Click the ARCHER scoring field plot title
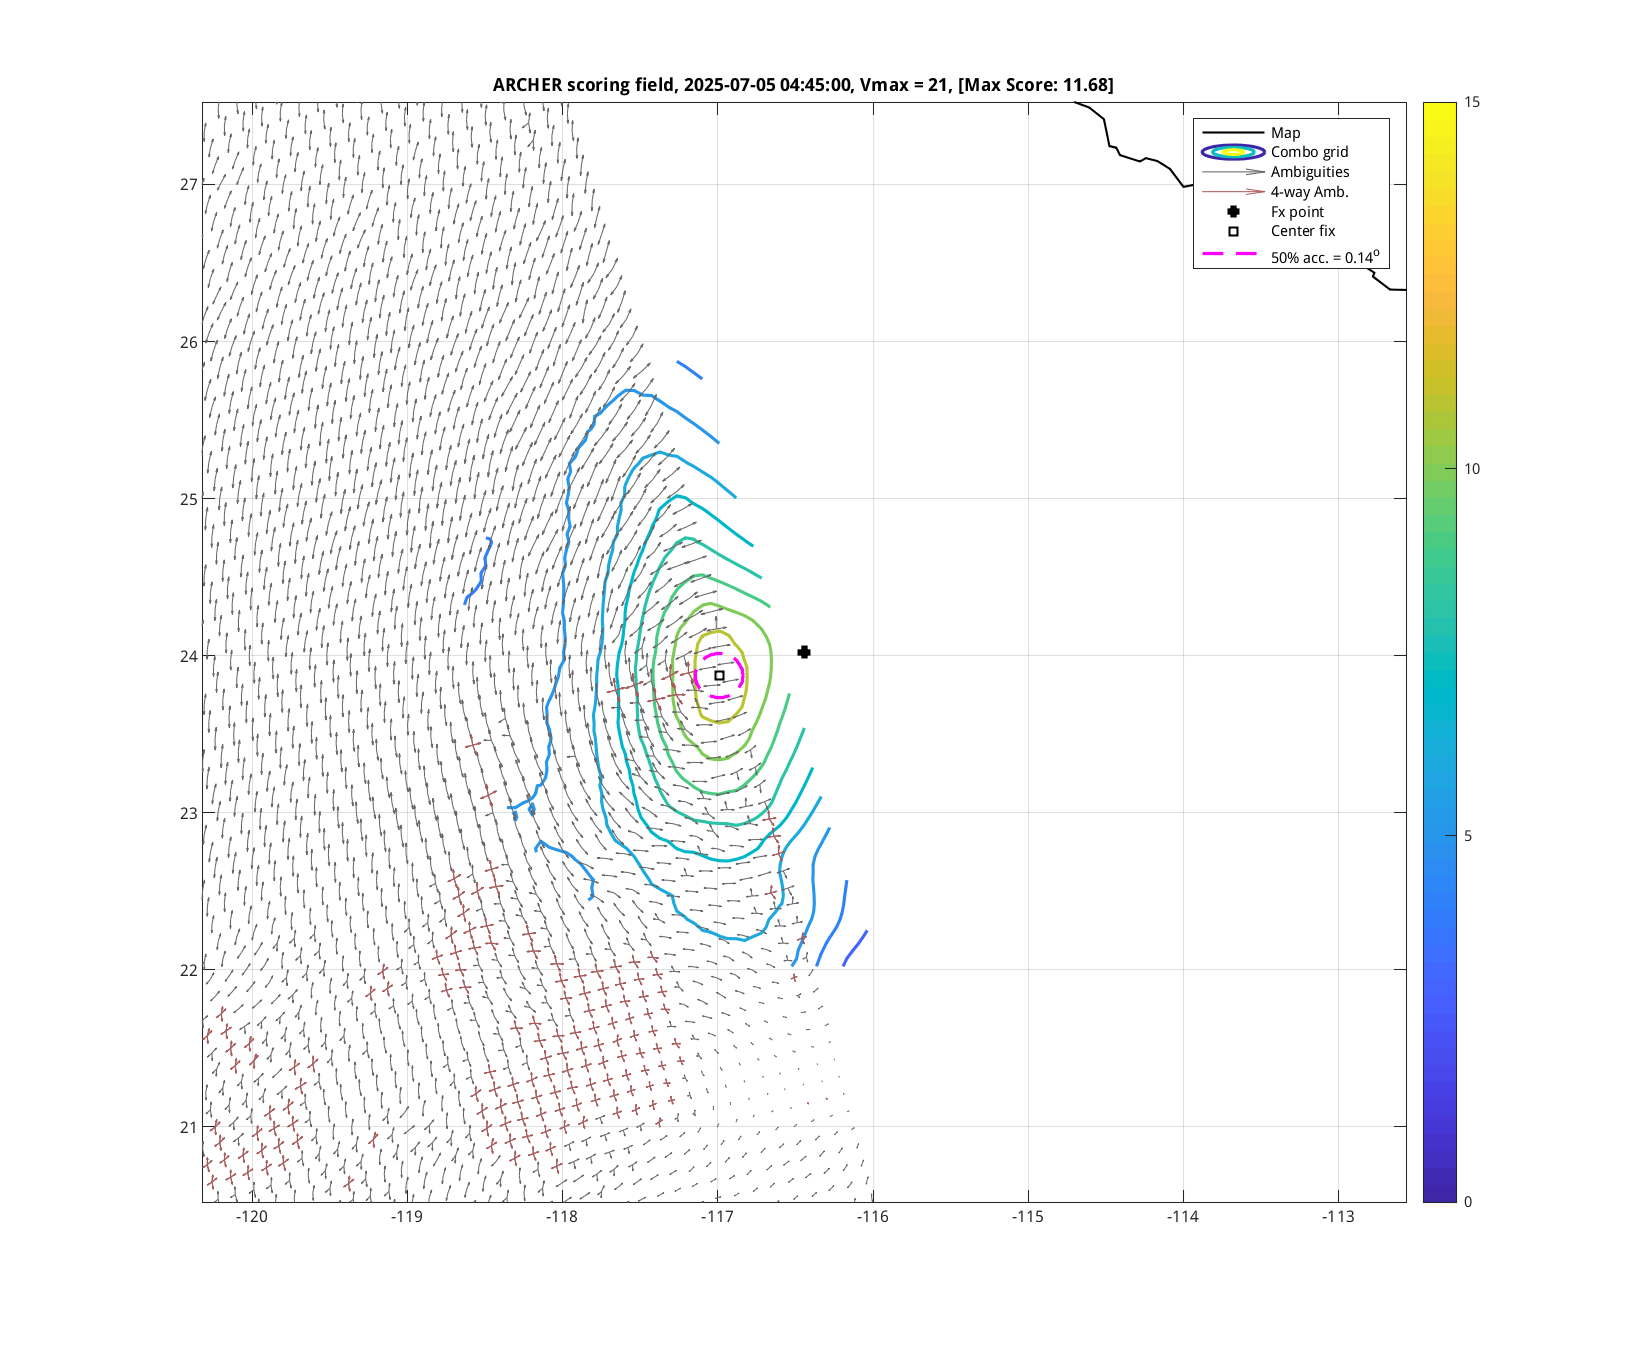 coord(803,85)
